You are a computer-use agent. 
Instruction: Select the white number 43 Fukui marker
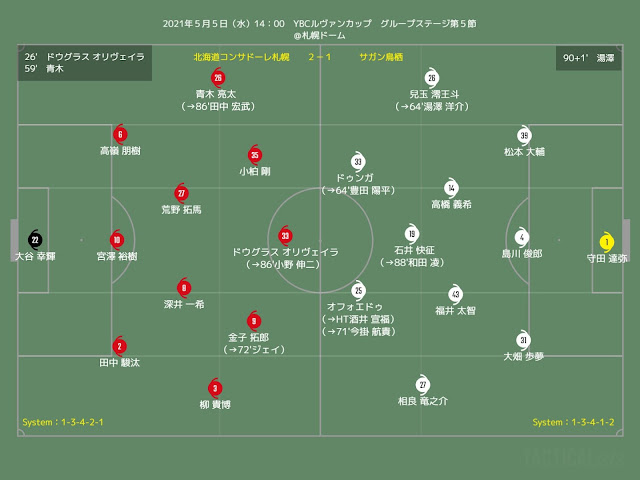[x=456, y=294]
